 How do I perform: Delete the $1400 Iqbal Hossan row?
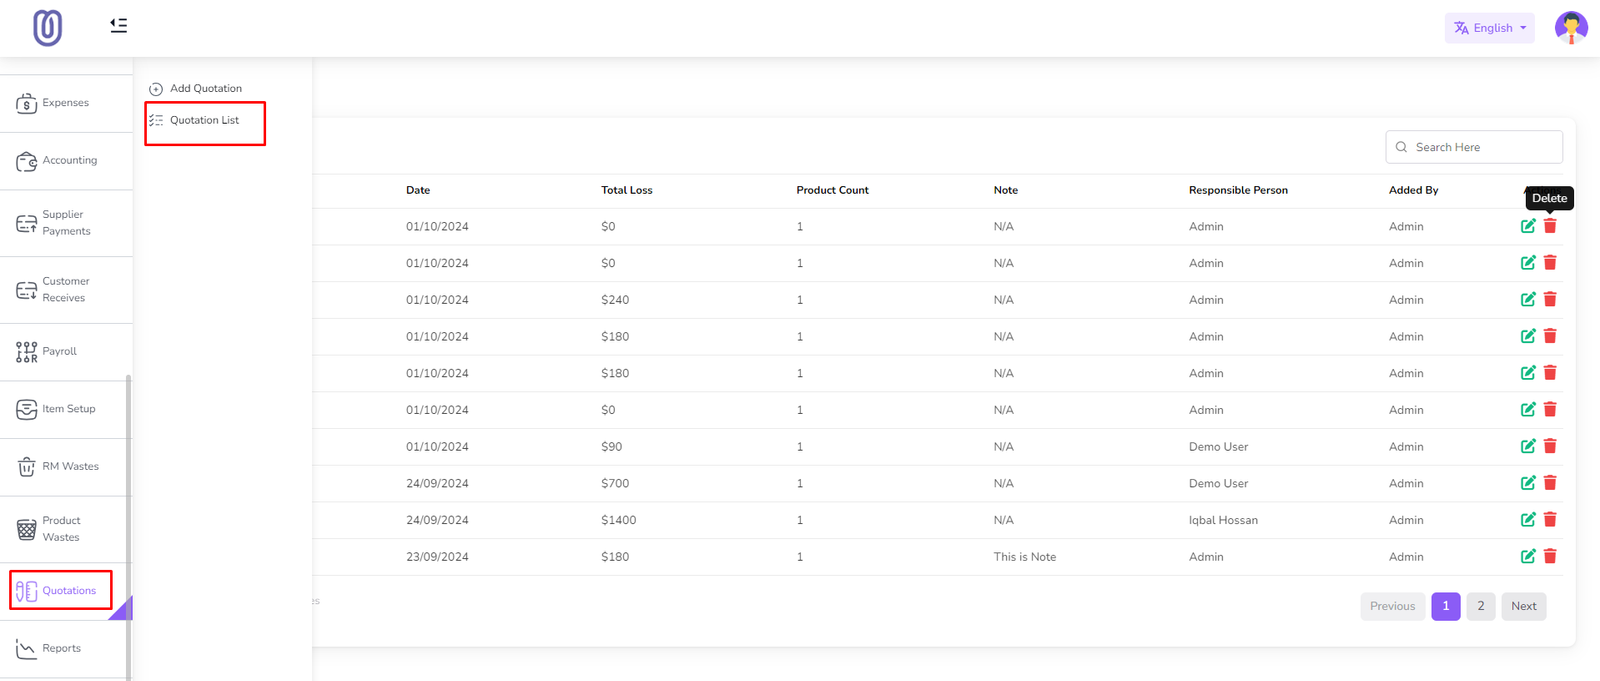pos(1550,520)
